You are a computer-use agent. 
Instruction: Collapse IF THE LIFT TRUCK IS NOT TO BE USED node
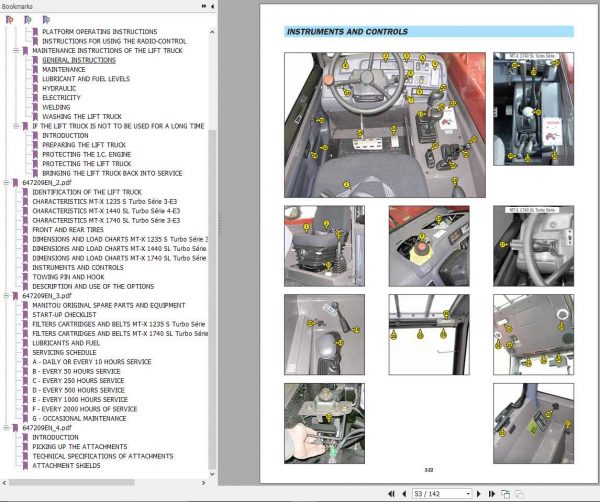pos(16,126)
